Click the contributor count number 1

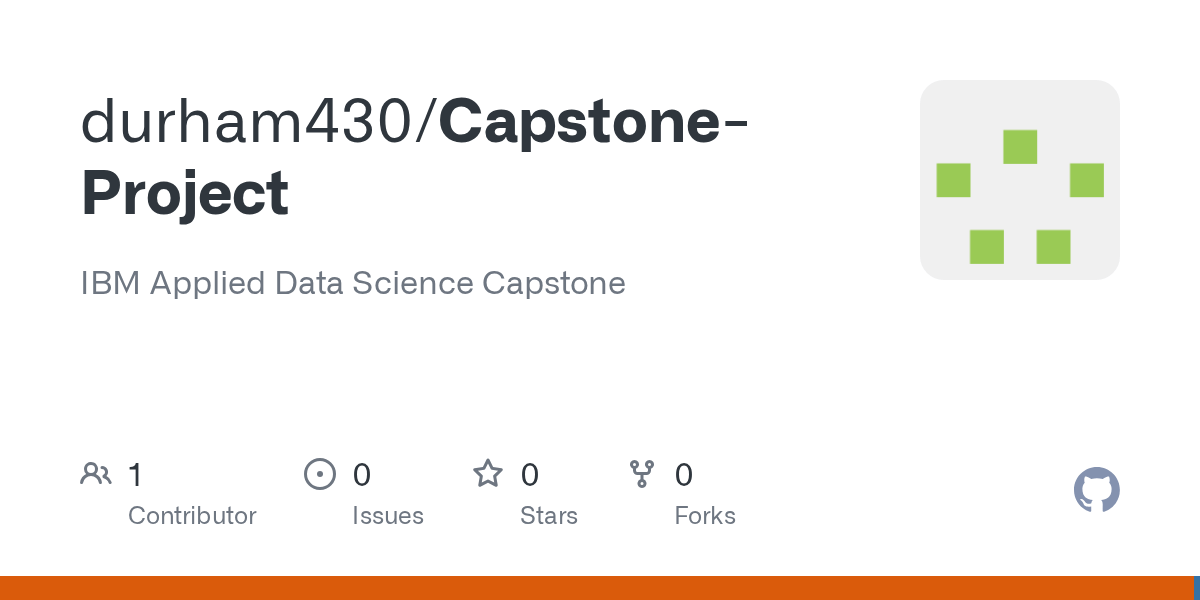coord(136,474)
